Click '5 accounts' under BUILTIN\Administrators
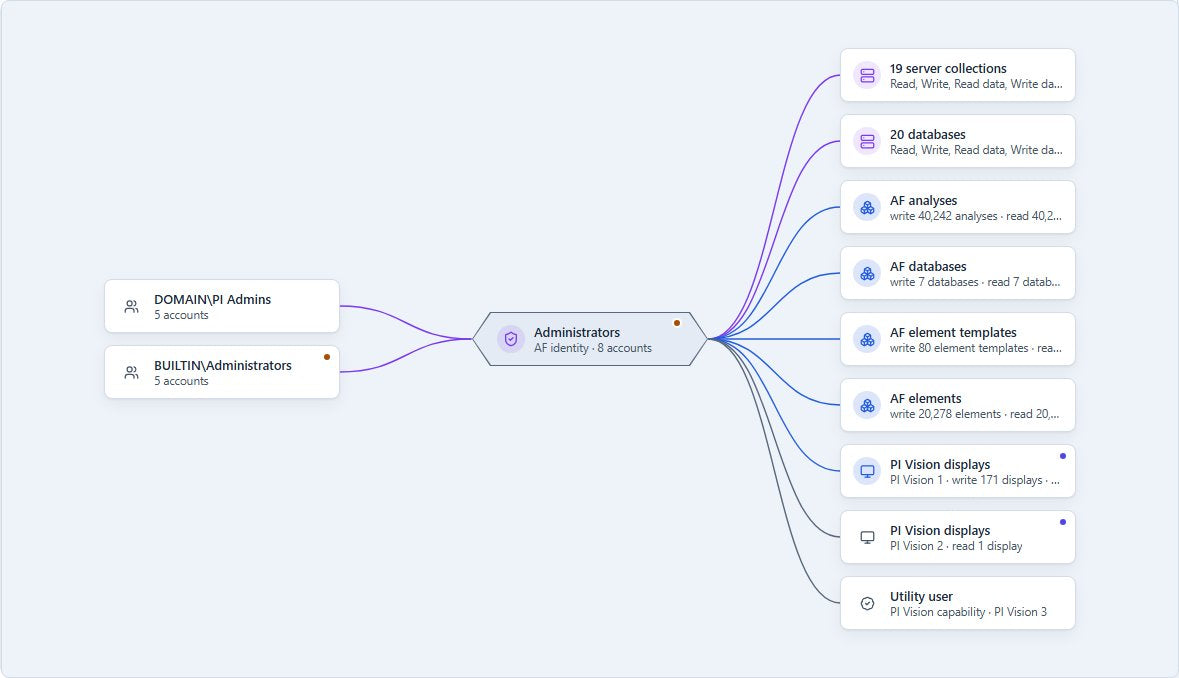 click(x=181, y=381)
